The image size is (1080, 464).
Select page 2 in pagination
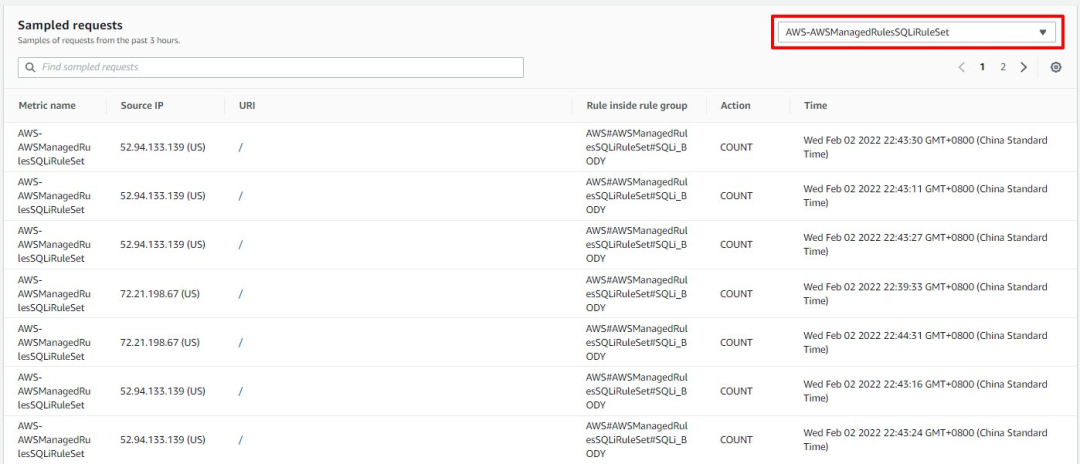(x=1003, y=67)
